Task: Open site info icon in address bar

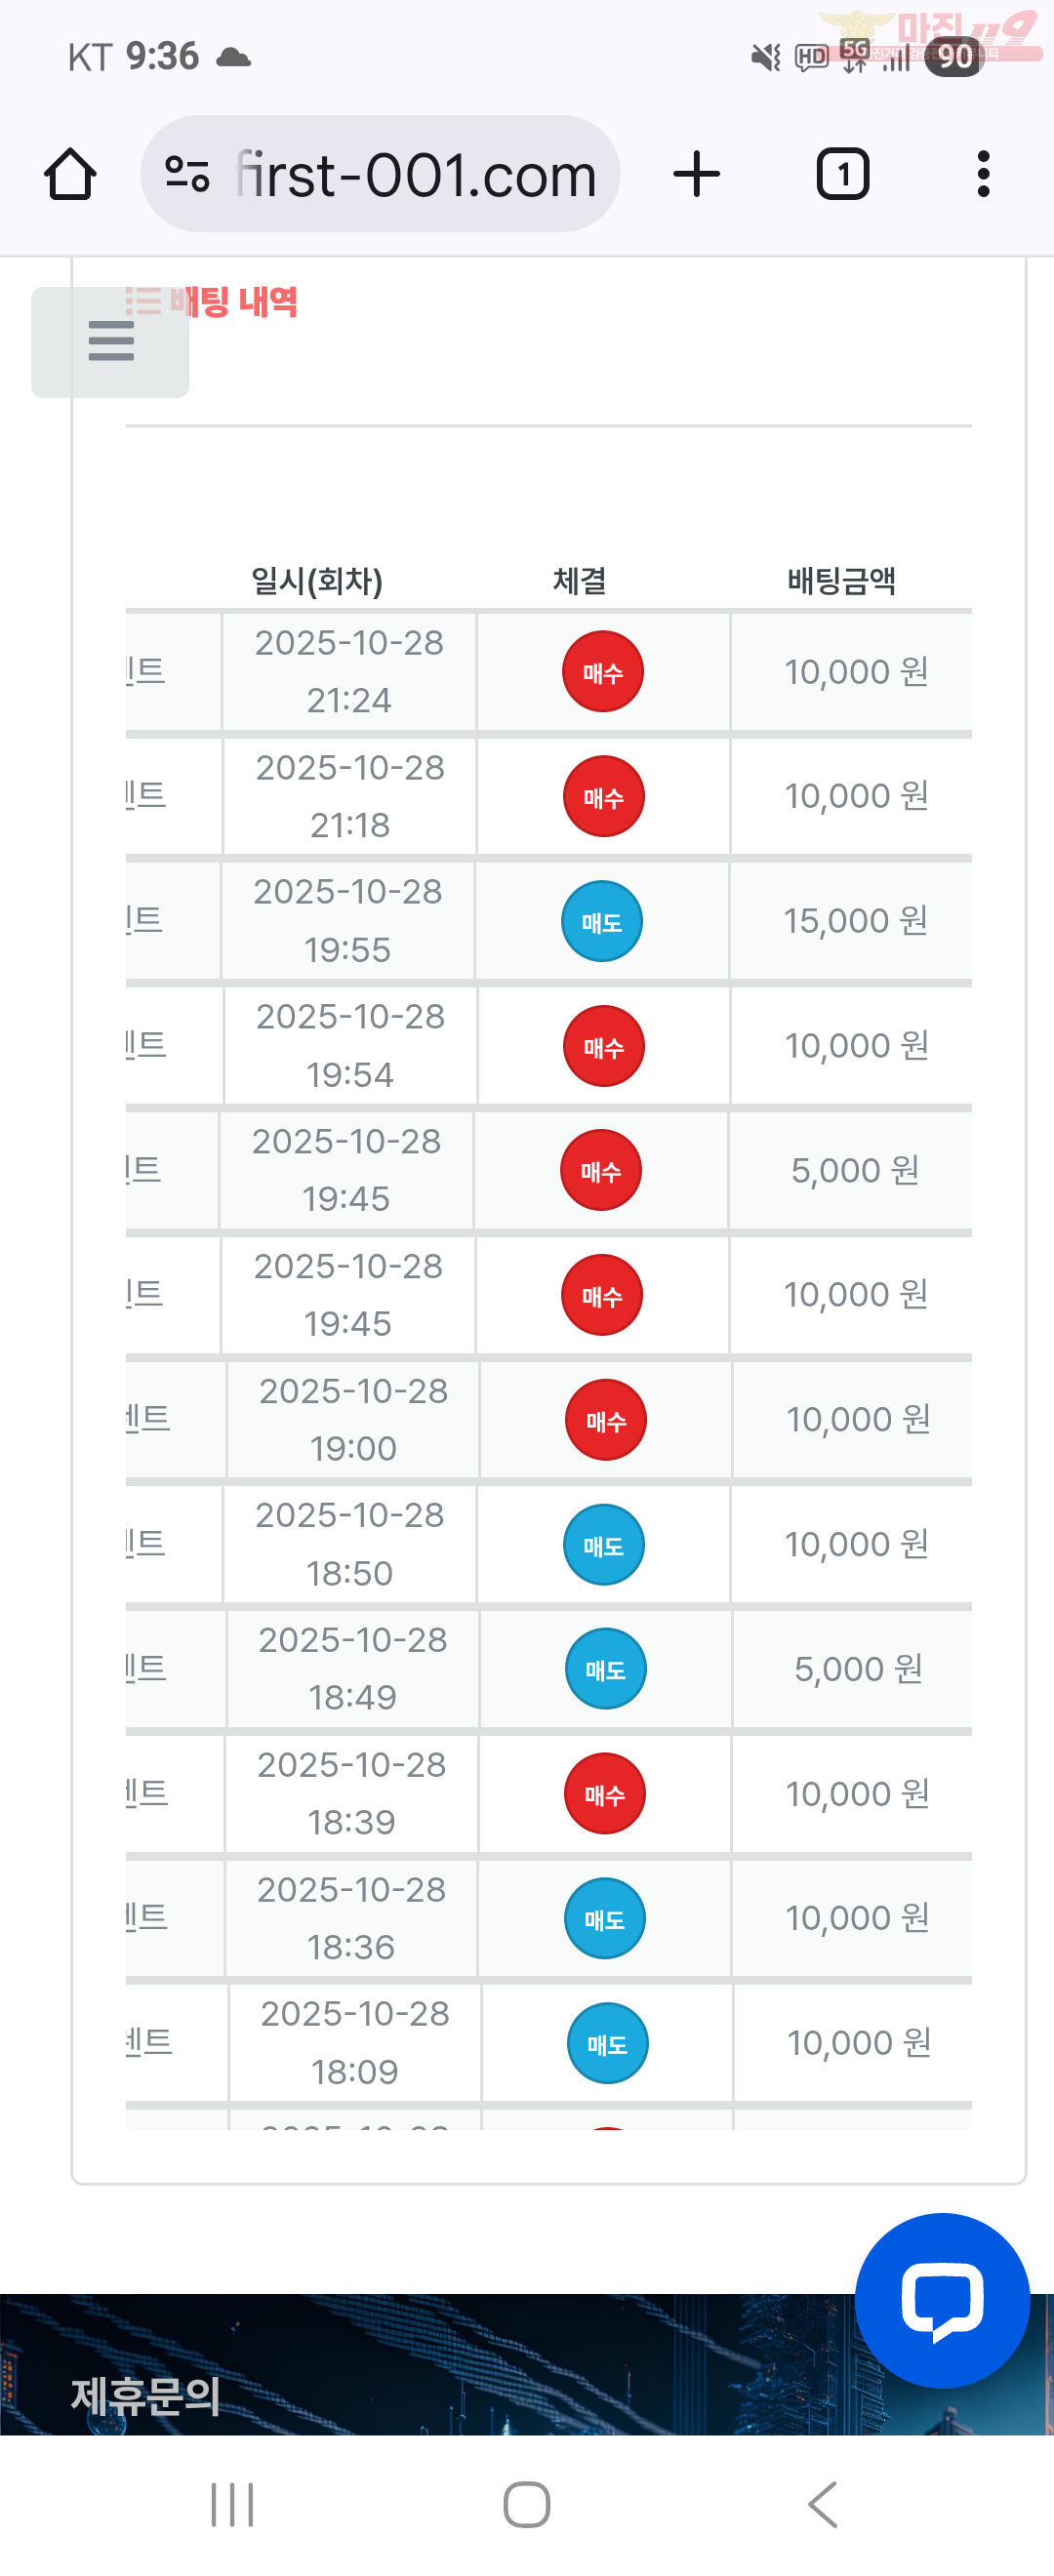Action: 187,175
